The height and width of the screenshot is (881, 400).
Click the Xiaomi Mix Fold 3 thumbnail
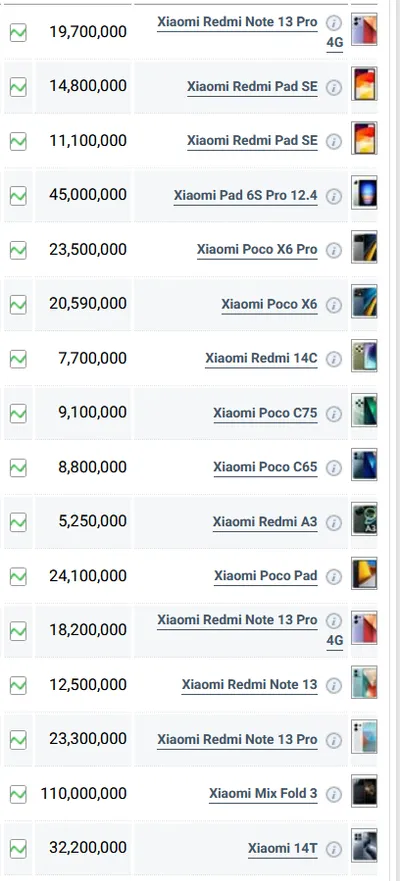(364, 791)
